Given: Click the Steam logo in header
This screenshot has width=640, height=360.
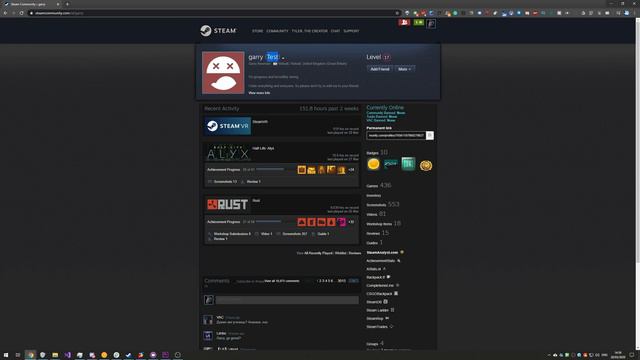Looking at the screenshot, I should coord(218,31).
